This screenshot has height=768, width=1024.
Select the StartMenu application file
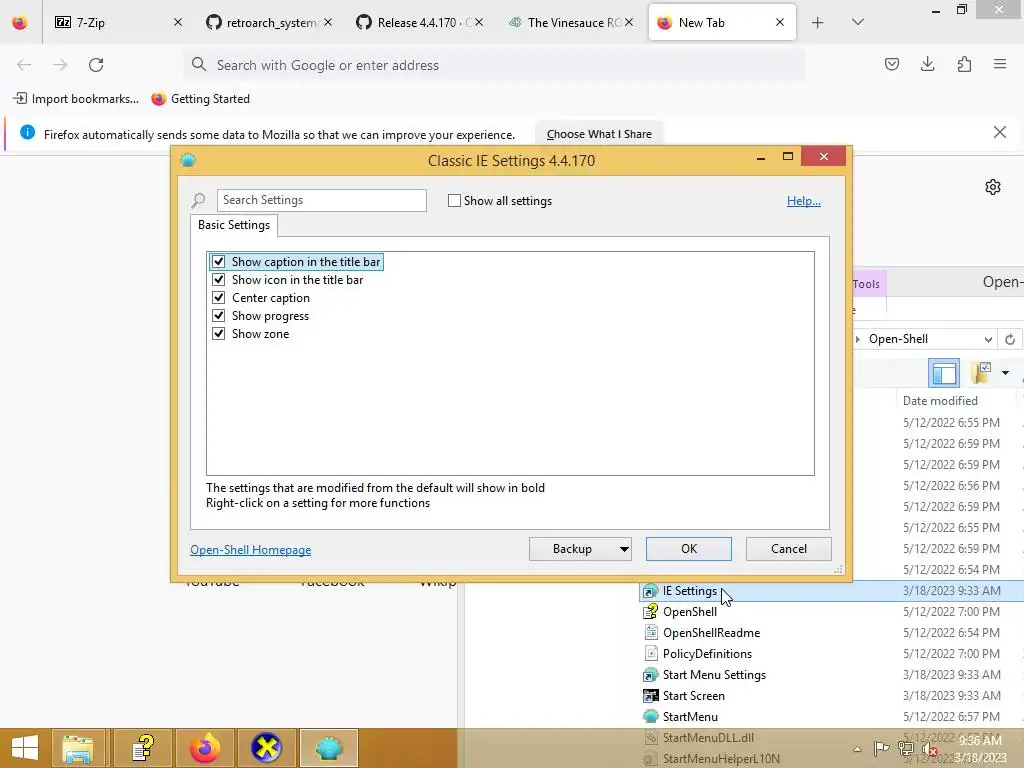[690, 716]
